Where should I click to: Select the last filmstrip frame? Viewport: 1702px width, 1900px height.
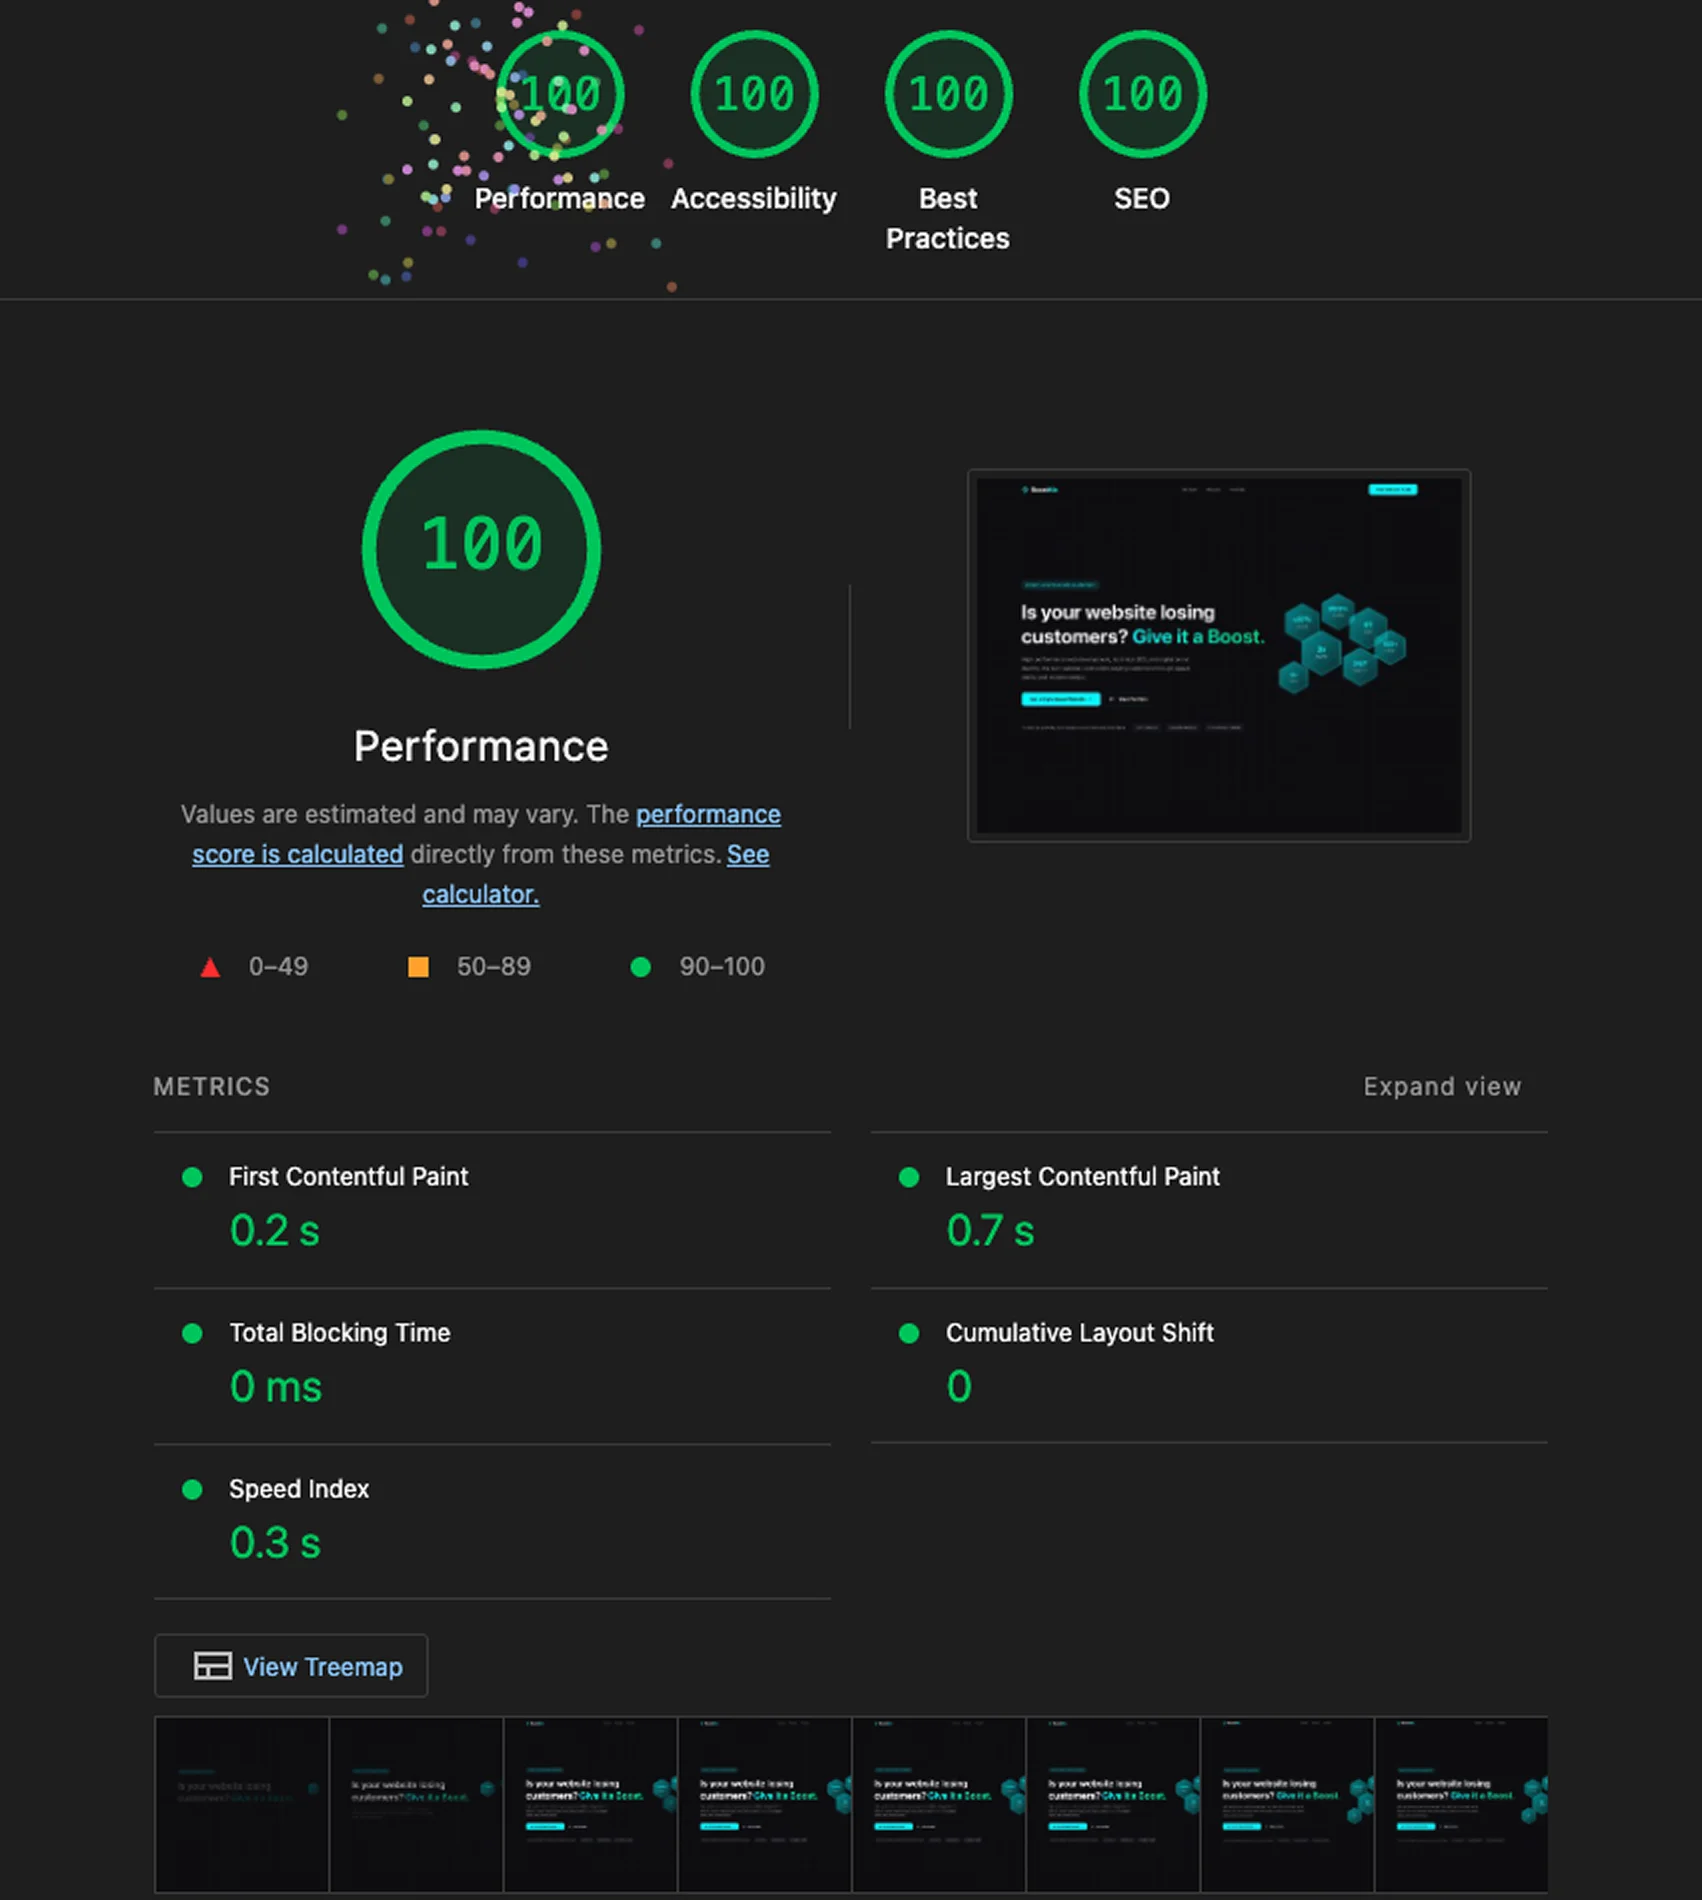[x=1461, y=1804]
